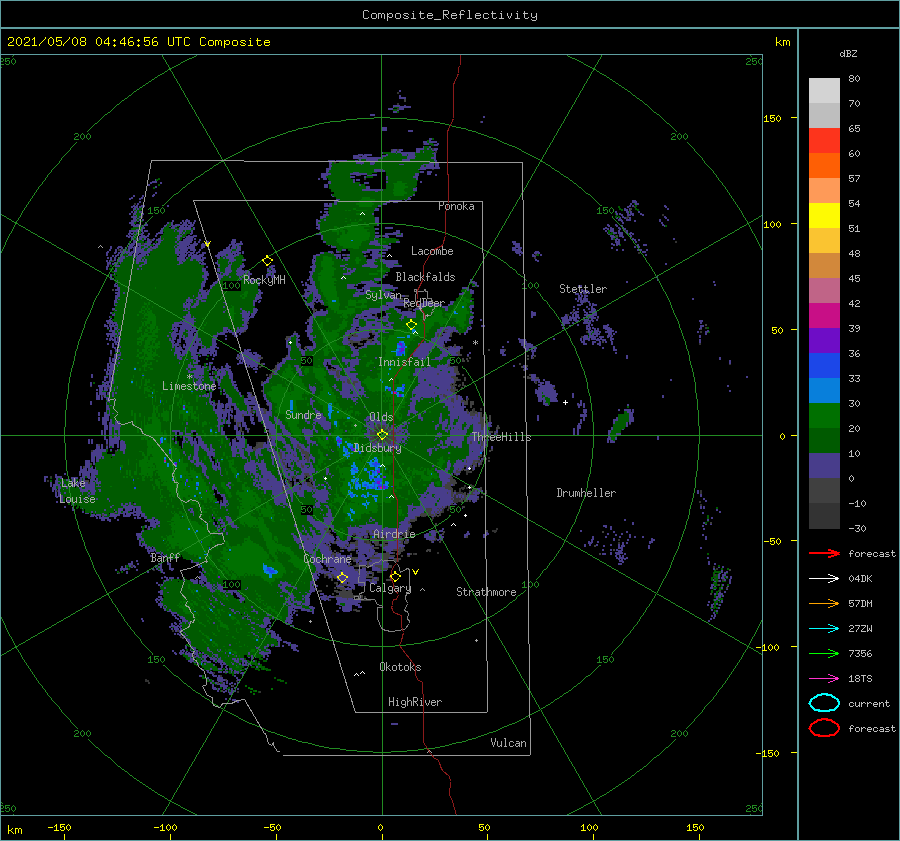Click the red legend swatch below 65
Viewport: 900px width, 841px height.
(x=824, y=141)
